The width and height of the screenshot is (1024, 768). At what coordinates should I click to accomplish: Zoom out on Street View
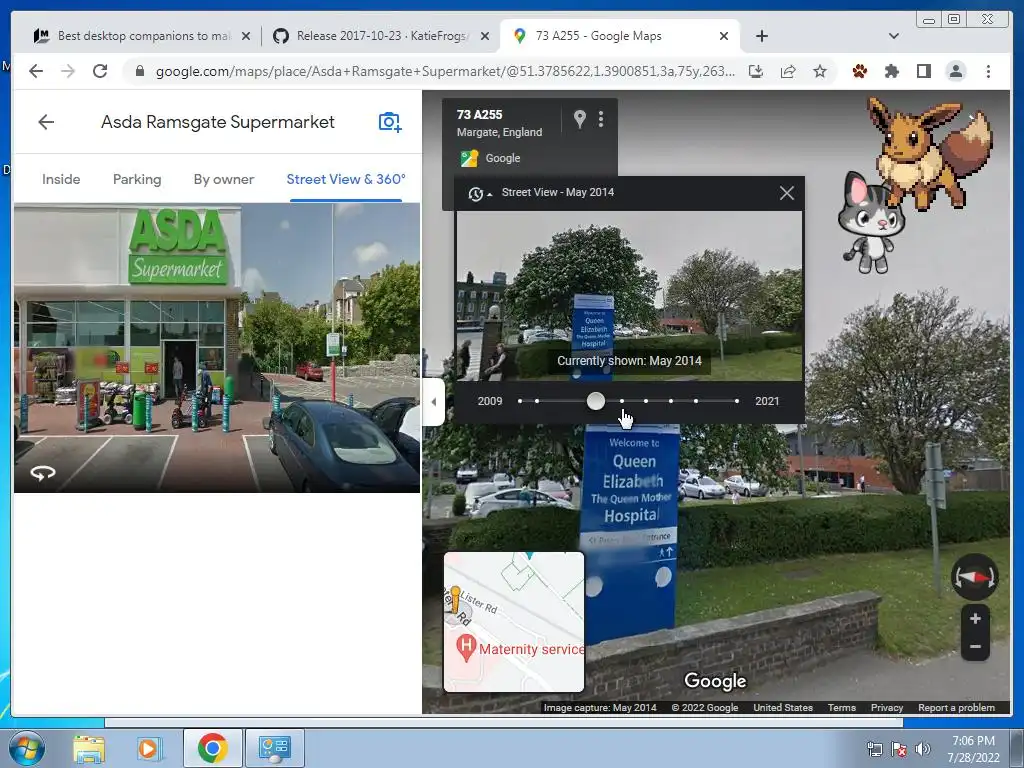pyautogui.click(x=975, y=647)
